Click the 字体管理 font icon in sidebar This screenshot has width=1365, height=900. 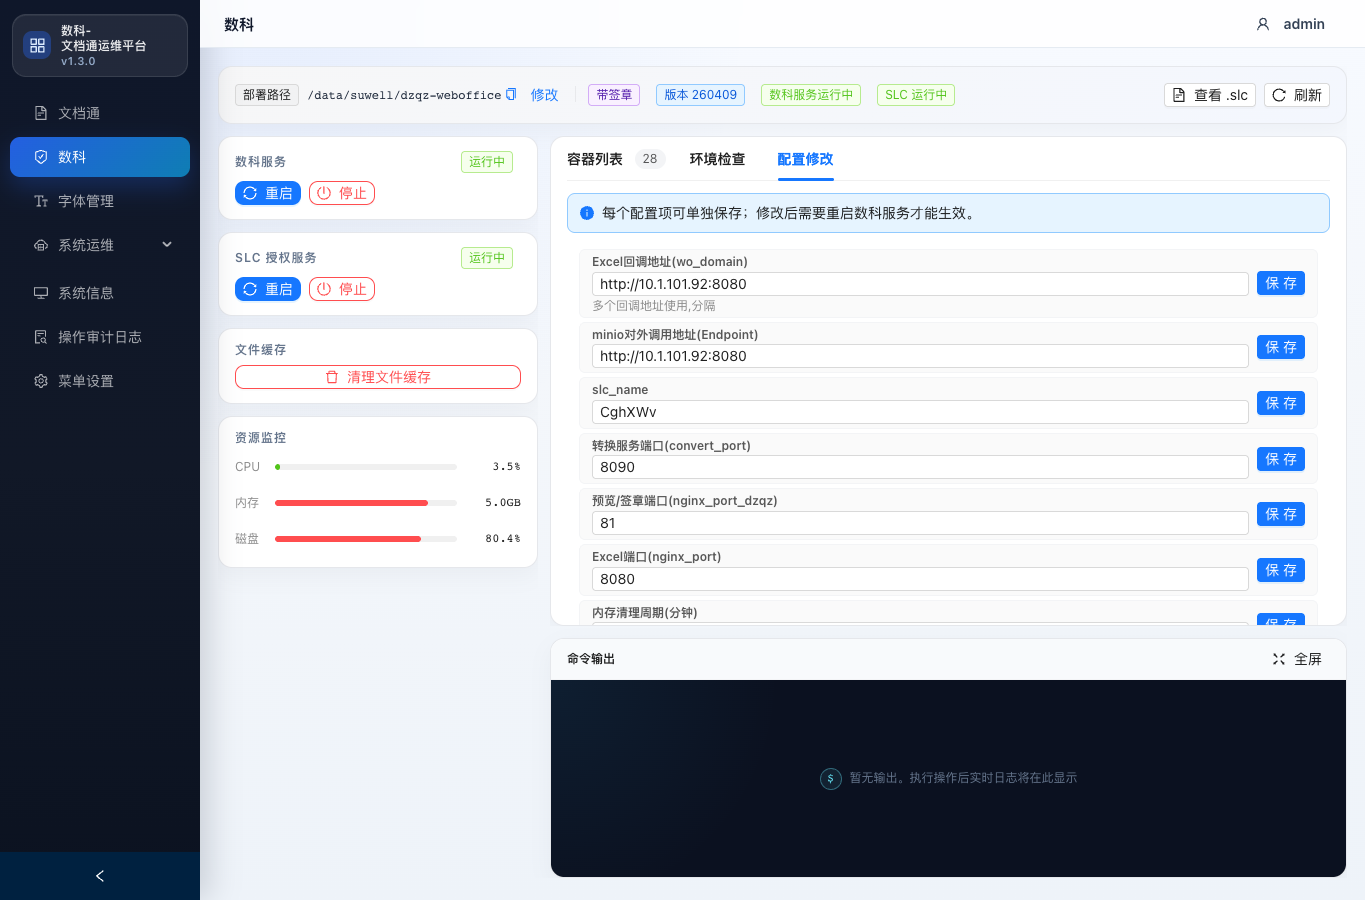click(41, 201)
